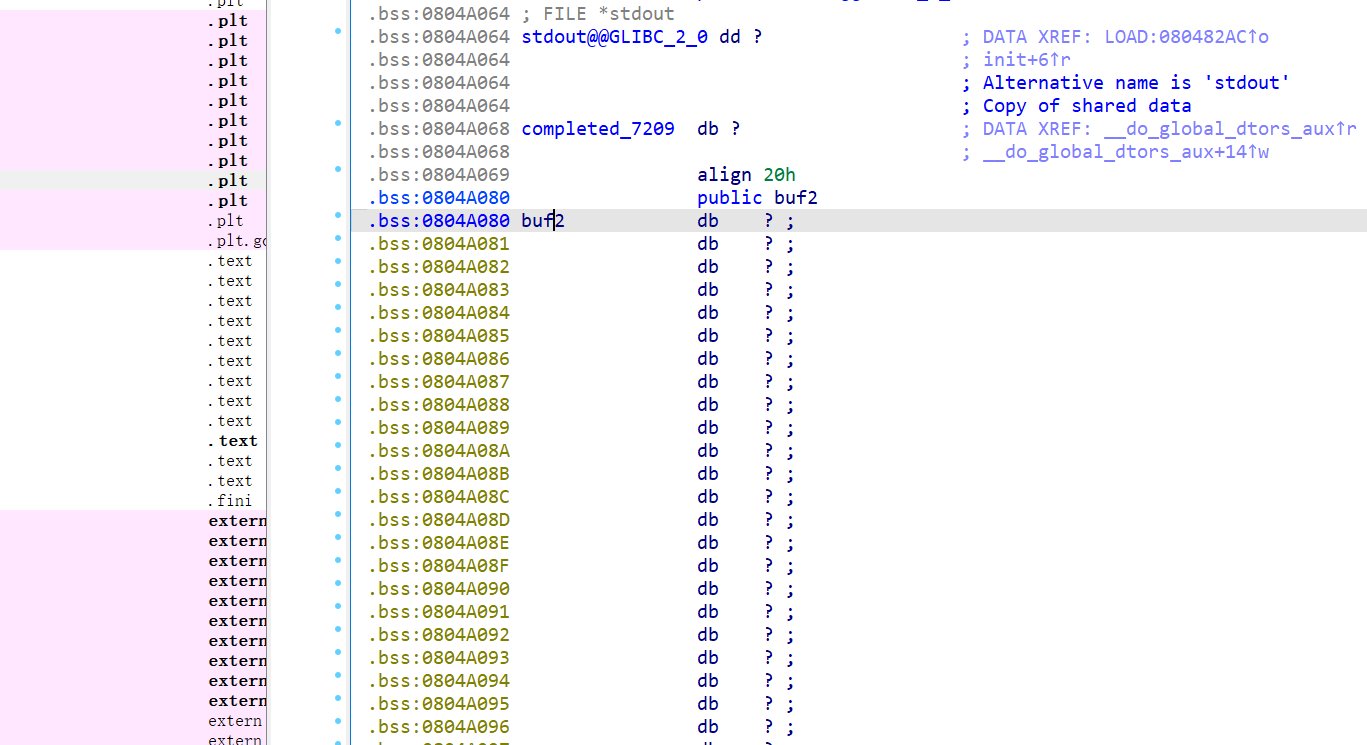Image resolution: width=1367 pixels, height=745 pixels.
Task: Select the 'Copy of shared data' comment
Action: pos(1087,106)
